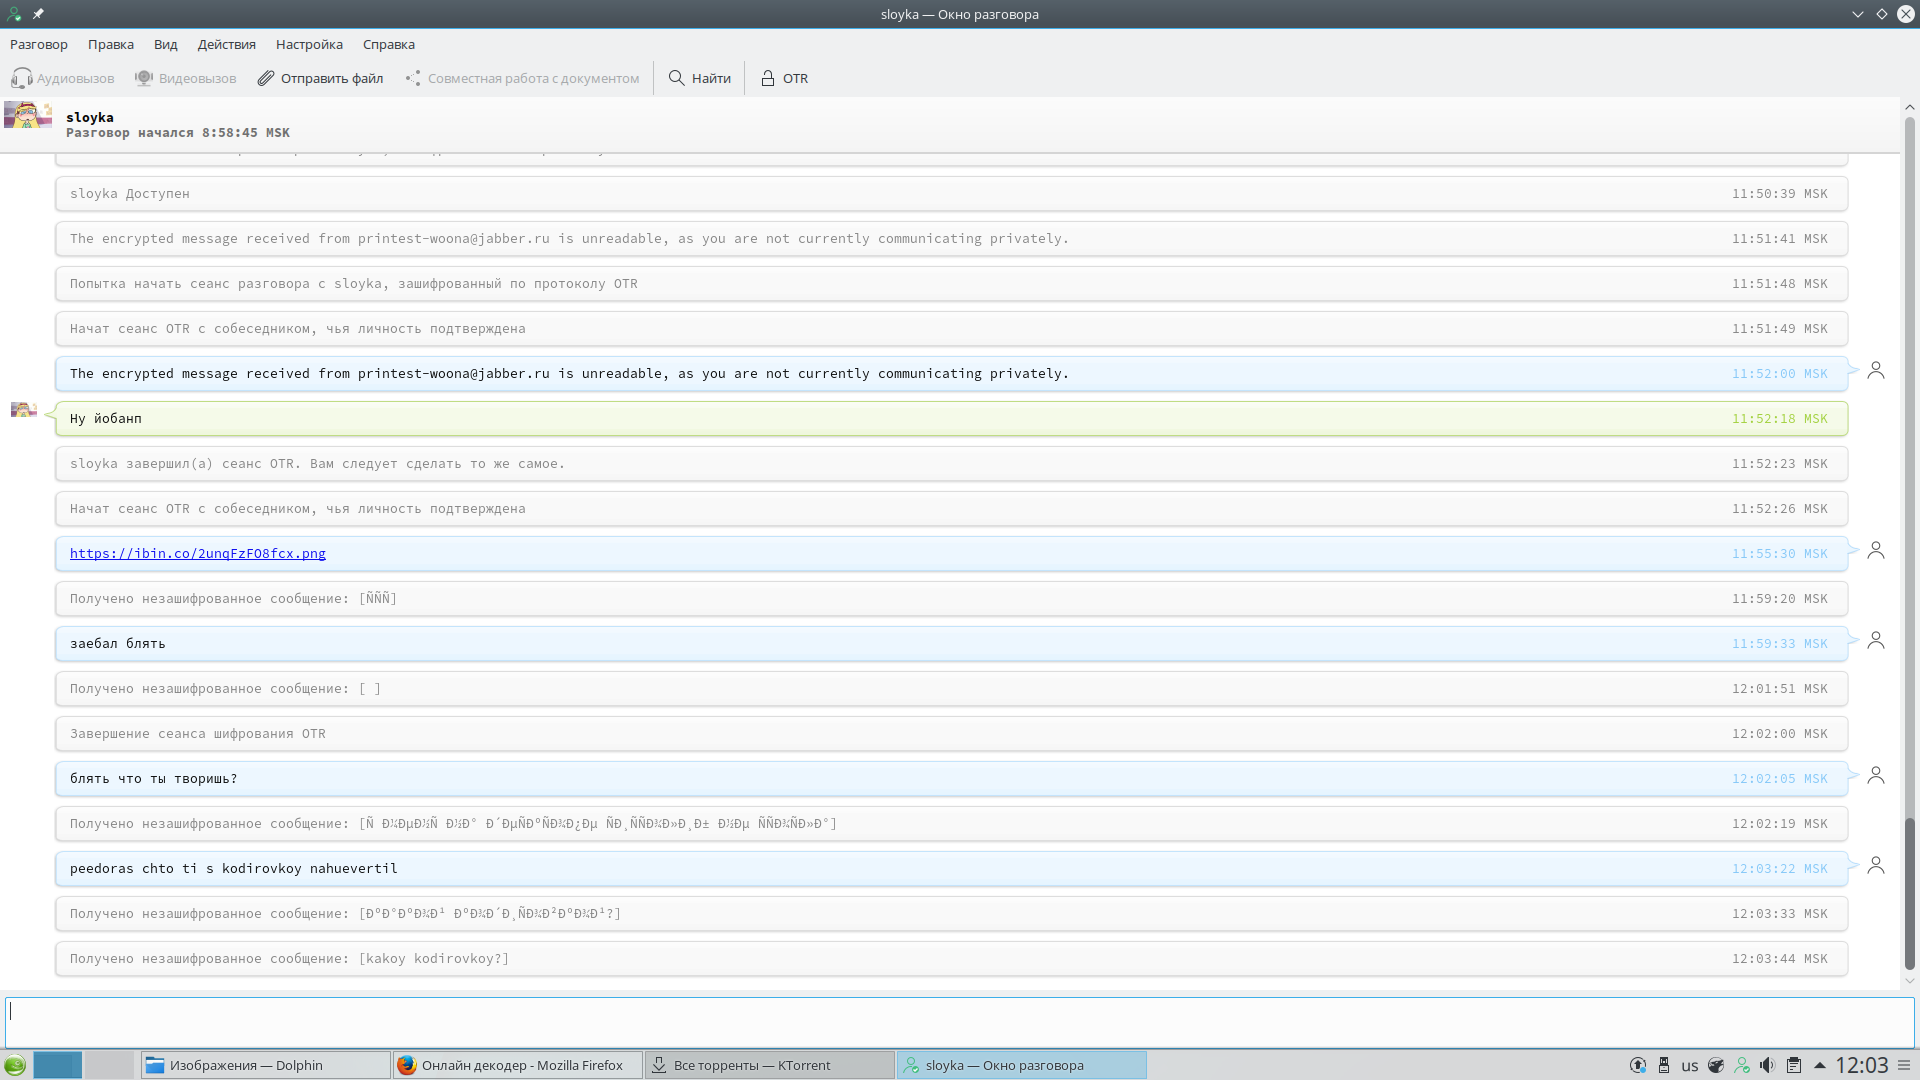
Task: Open the clipboard tray icon
Action: pos(1794,1065)
